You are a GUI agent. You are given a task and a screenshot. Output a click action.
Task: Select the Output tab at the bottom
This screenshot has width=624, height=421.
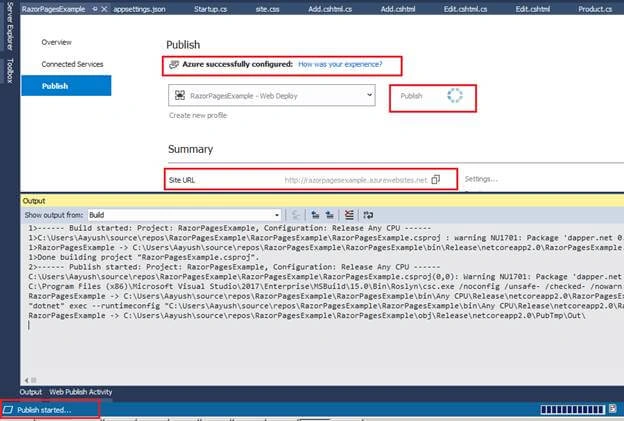click(31, 392)
